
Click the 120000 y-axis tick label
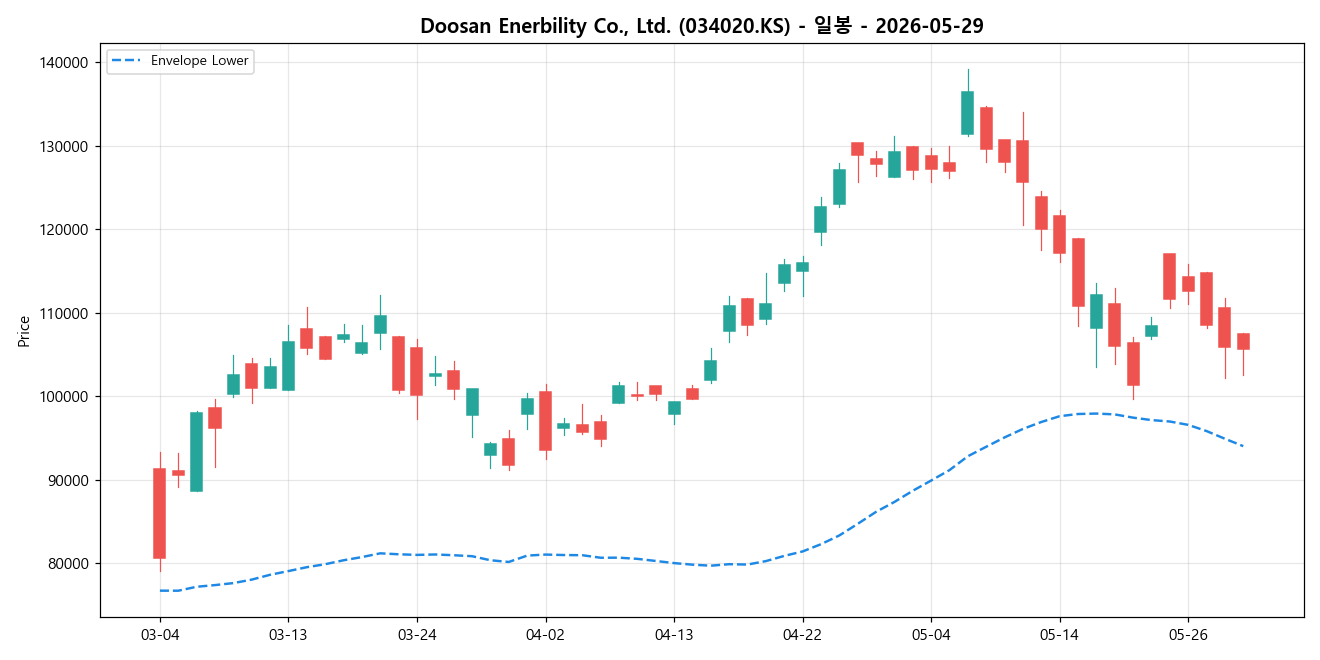(64, 230)
